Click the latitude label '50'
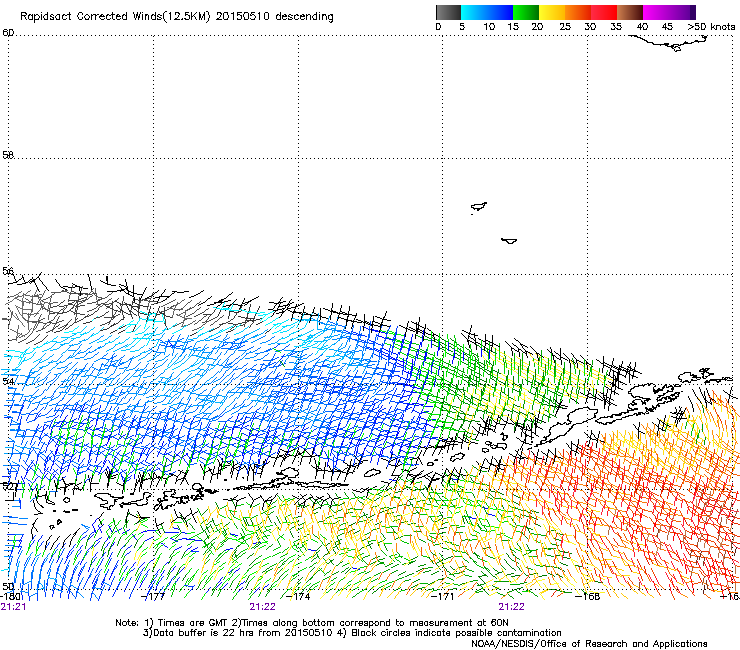Image resolution: width=740 pixels, height=650 pixels. click(x=8, y=586)
